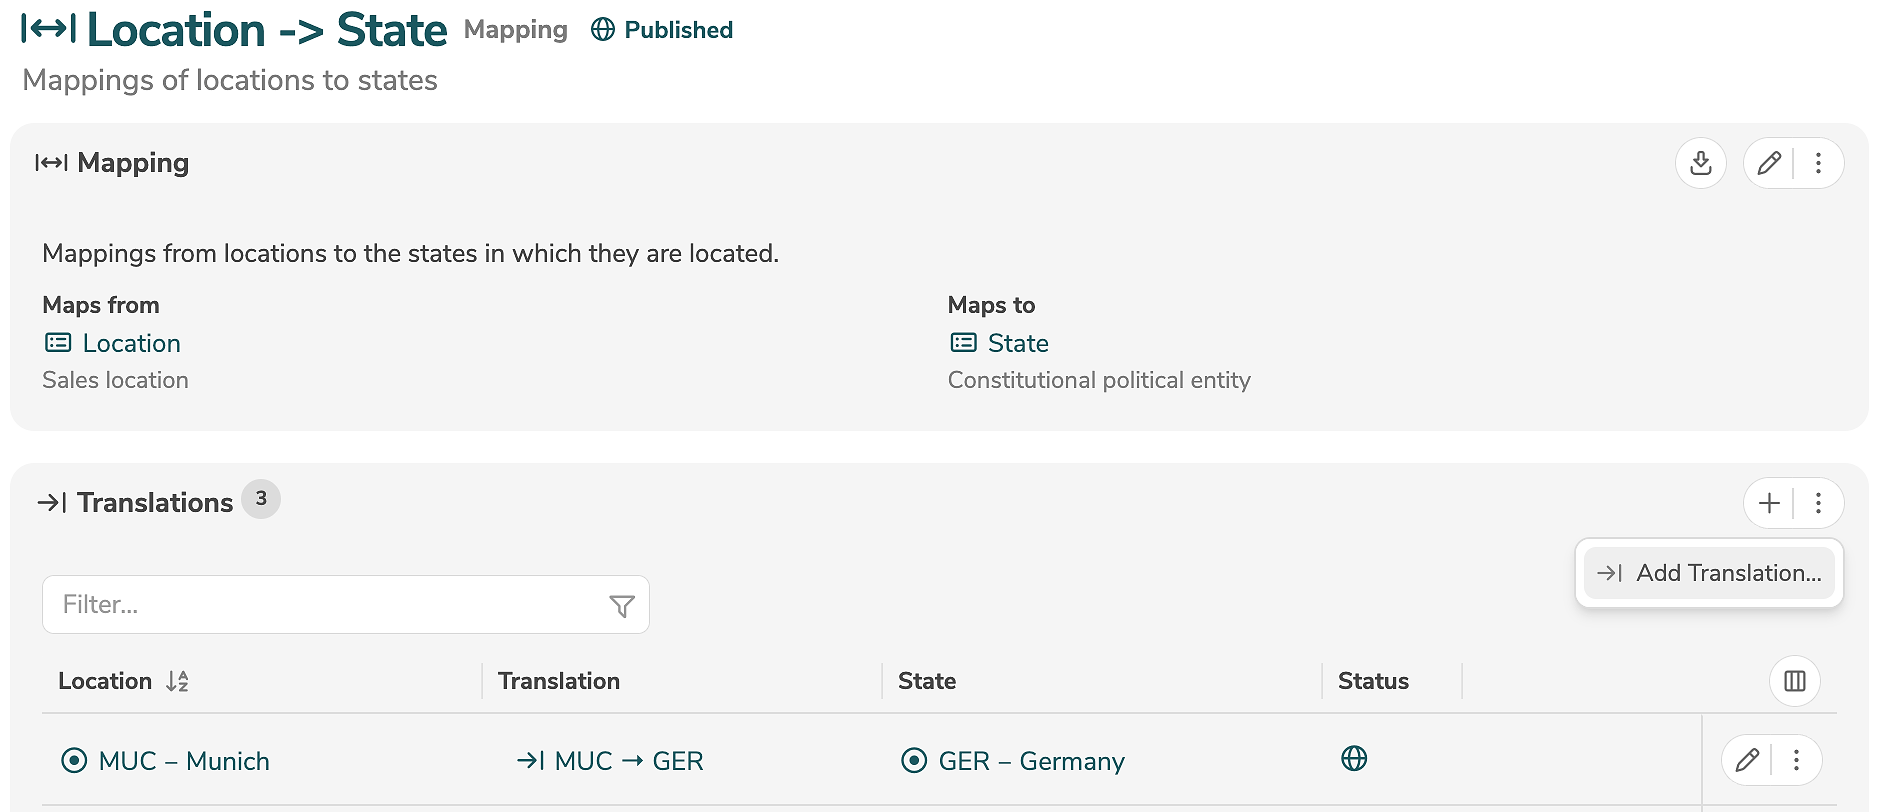Click the plus icon in Translations panel
1882x812 pixels.
1769,503
